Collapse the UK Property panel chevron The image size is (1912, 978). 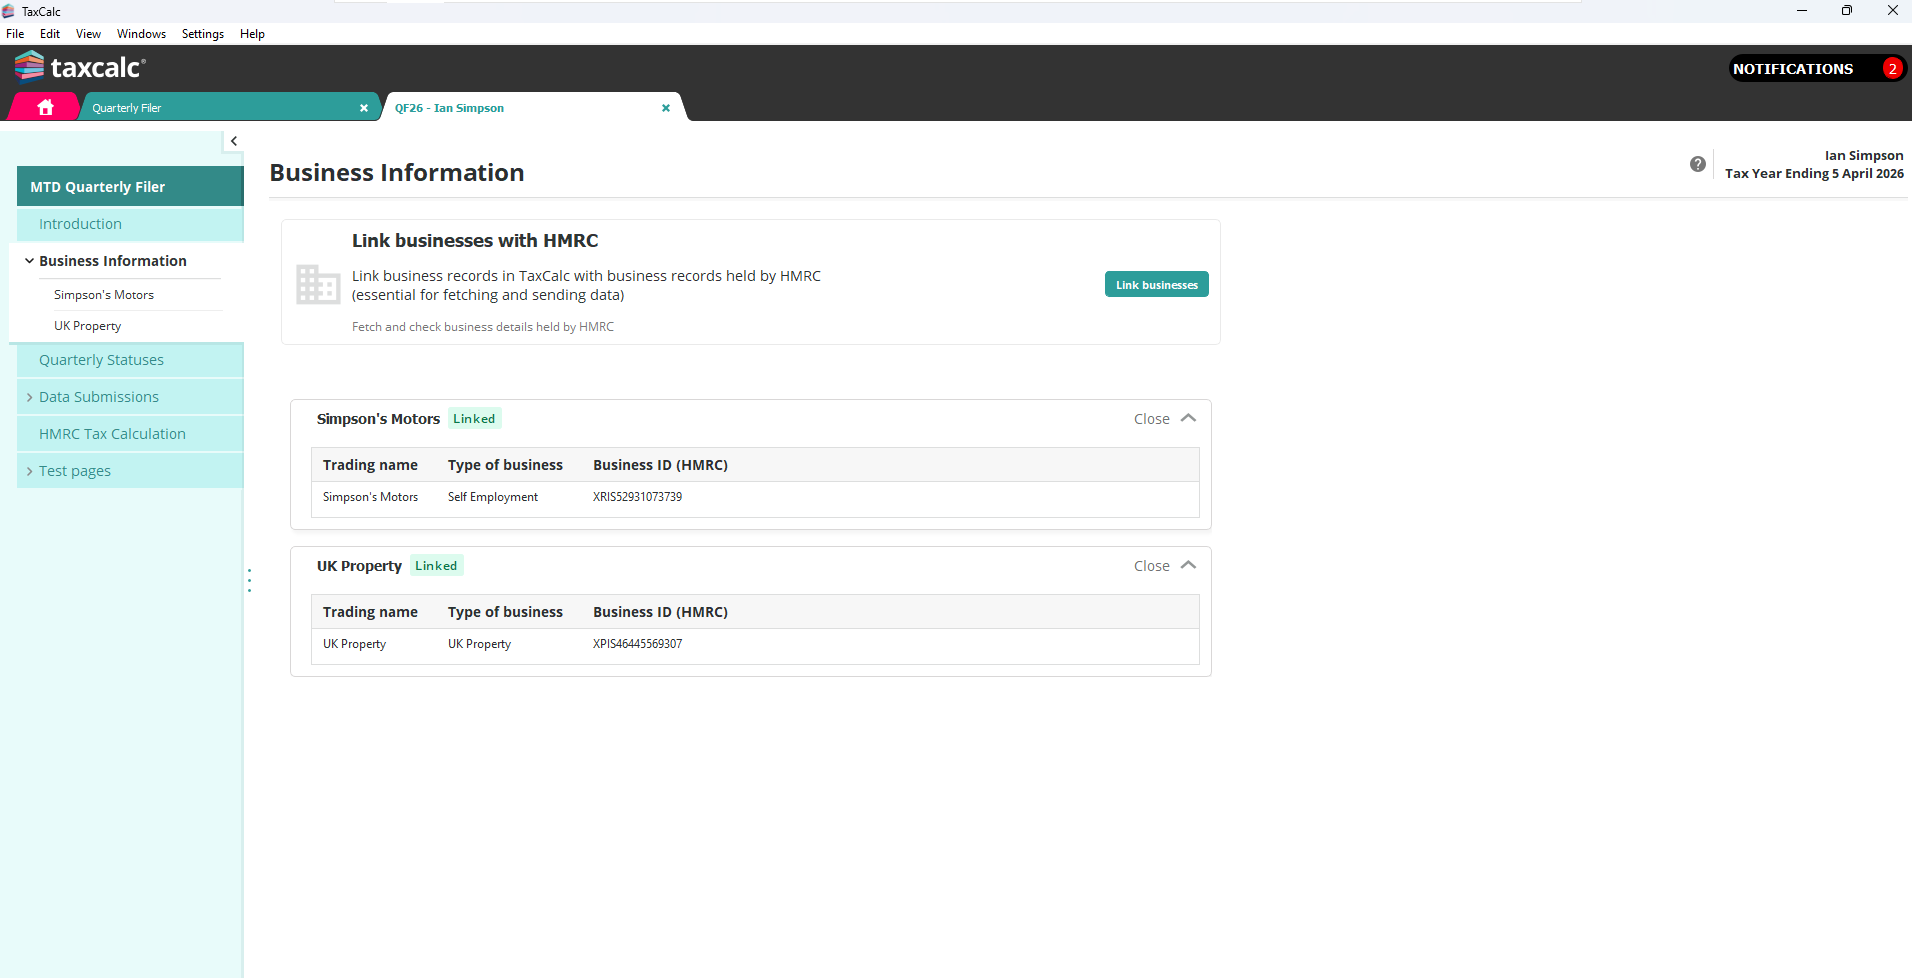click(1188, 565)
